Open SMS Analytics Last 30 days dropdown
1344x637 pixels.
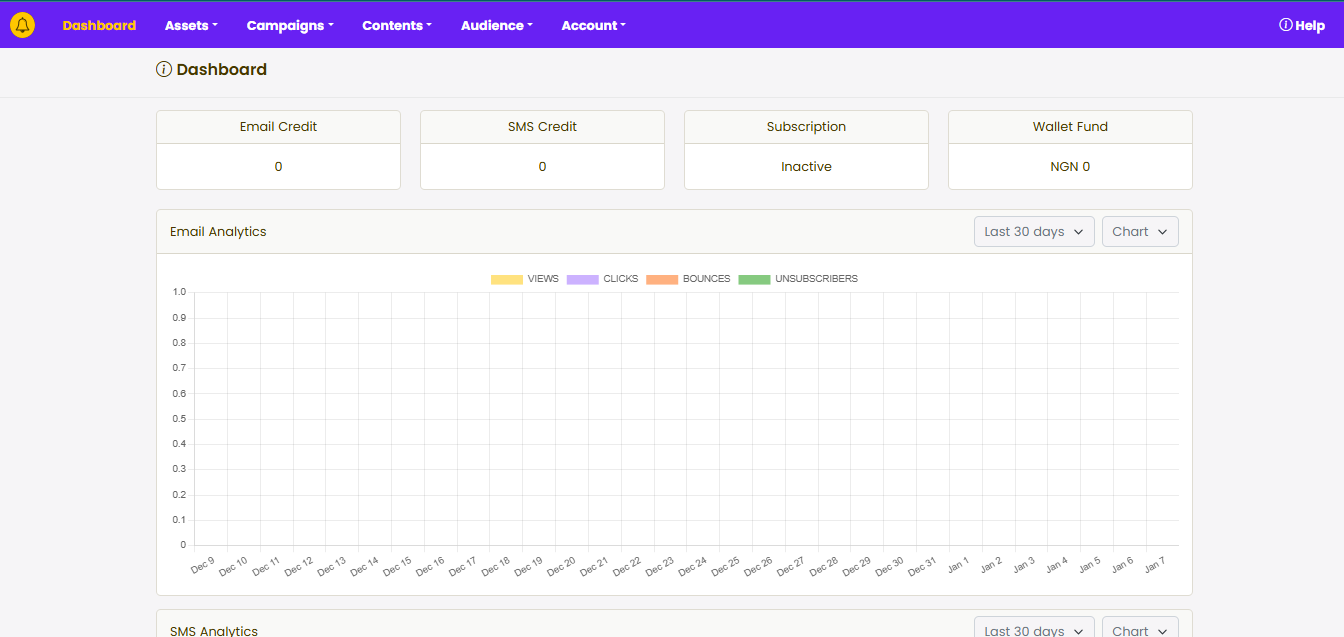1034,628
